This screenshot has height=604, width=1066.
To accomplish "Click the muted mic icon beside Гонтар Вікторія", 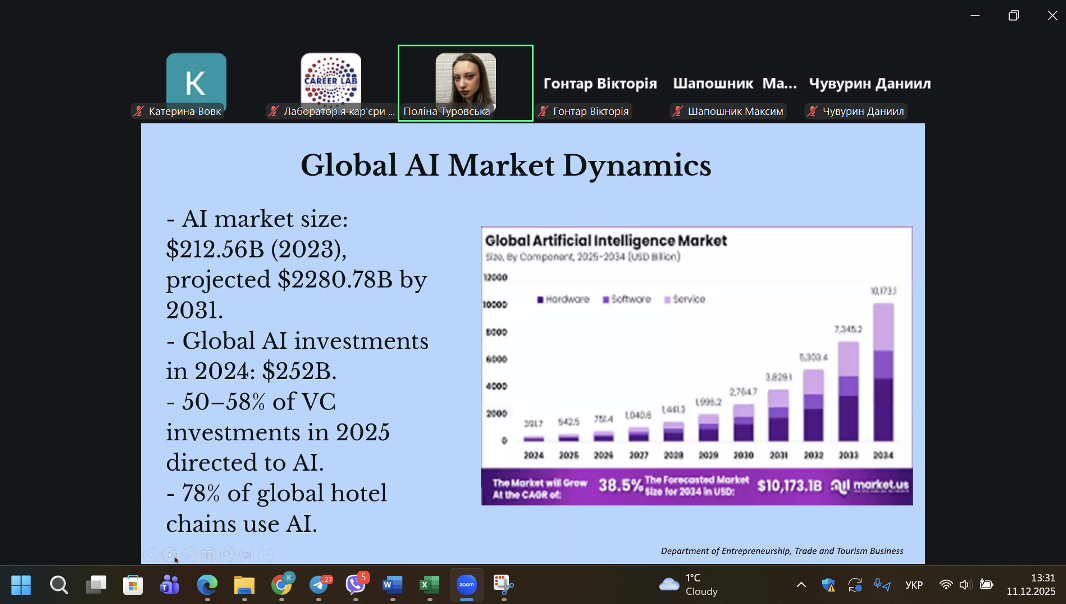I will pos(544,112).
